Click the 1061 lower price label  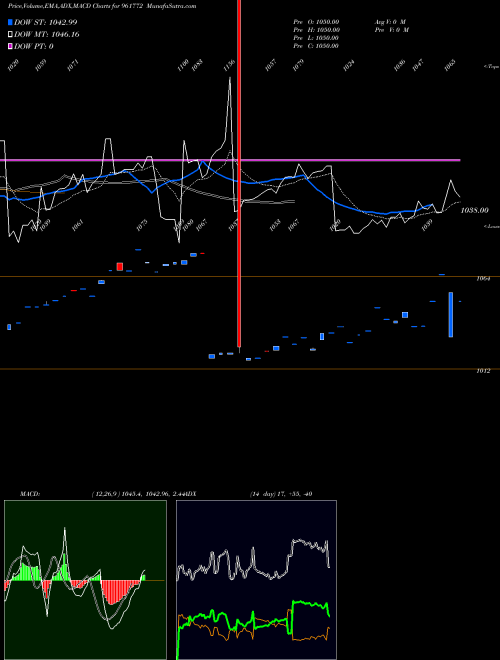coord(77,225)
